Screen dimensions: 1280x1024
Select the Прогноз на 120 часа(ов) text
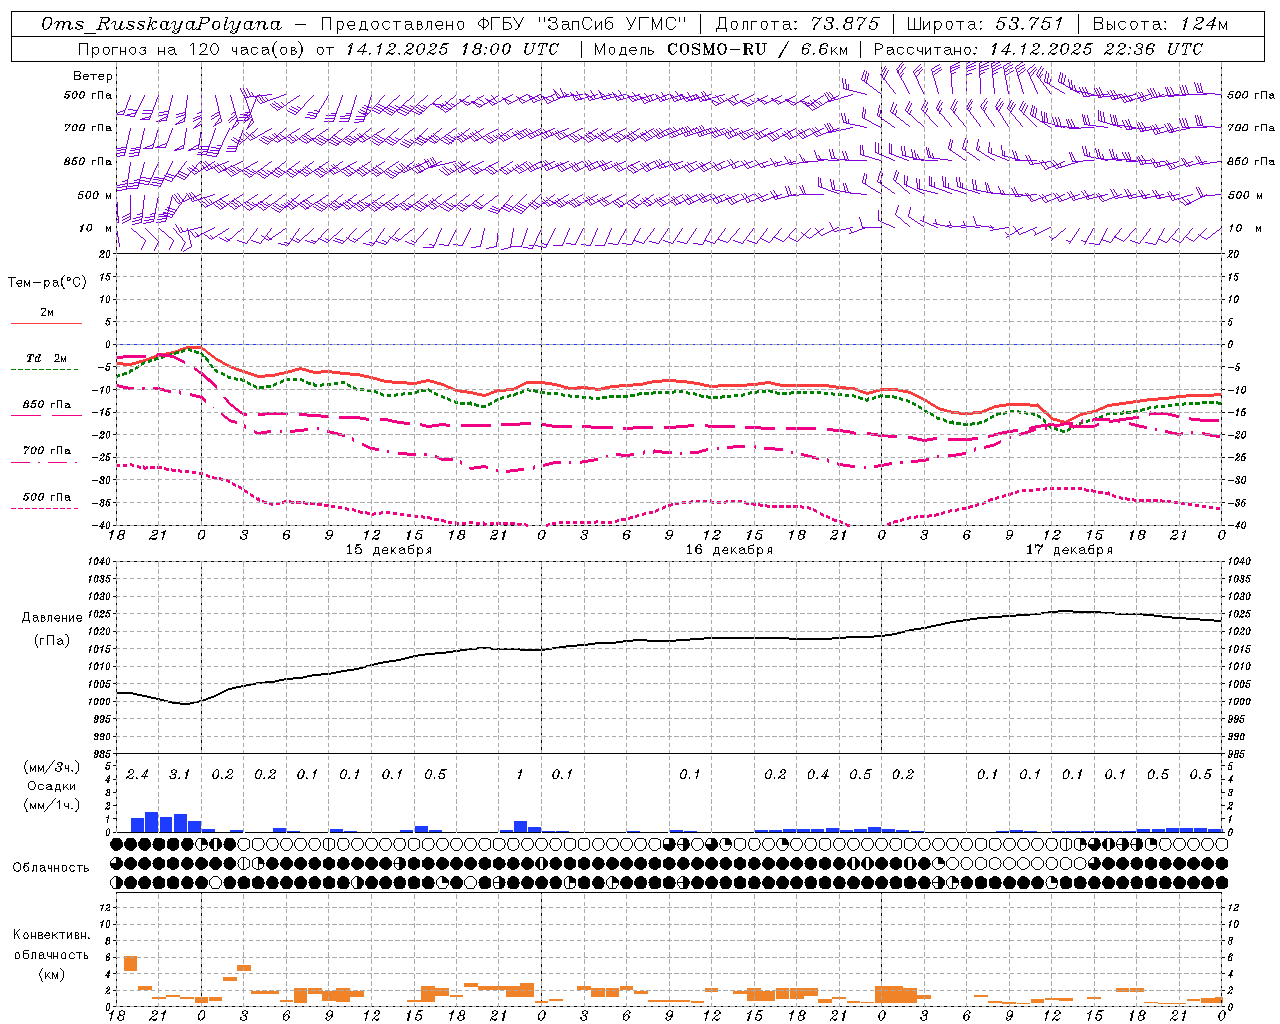tap(192, 49)
